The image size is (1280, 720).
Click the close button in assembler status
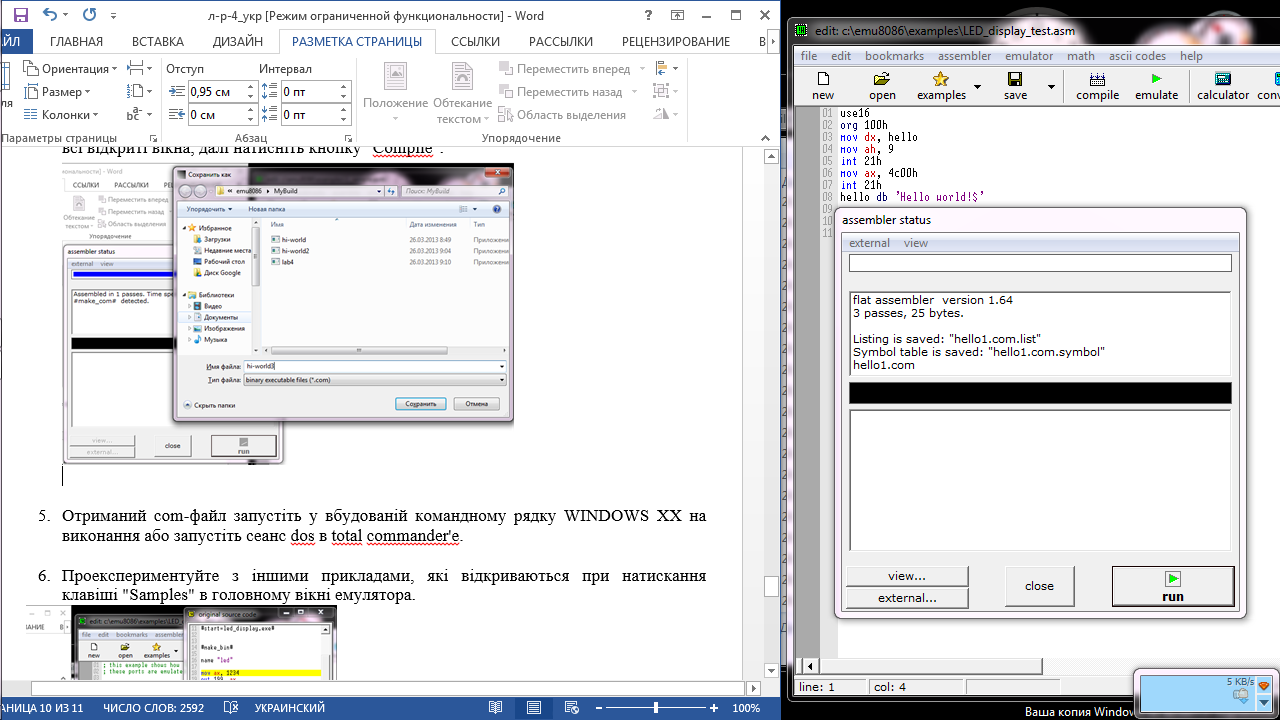point(1039,586)
